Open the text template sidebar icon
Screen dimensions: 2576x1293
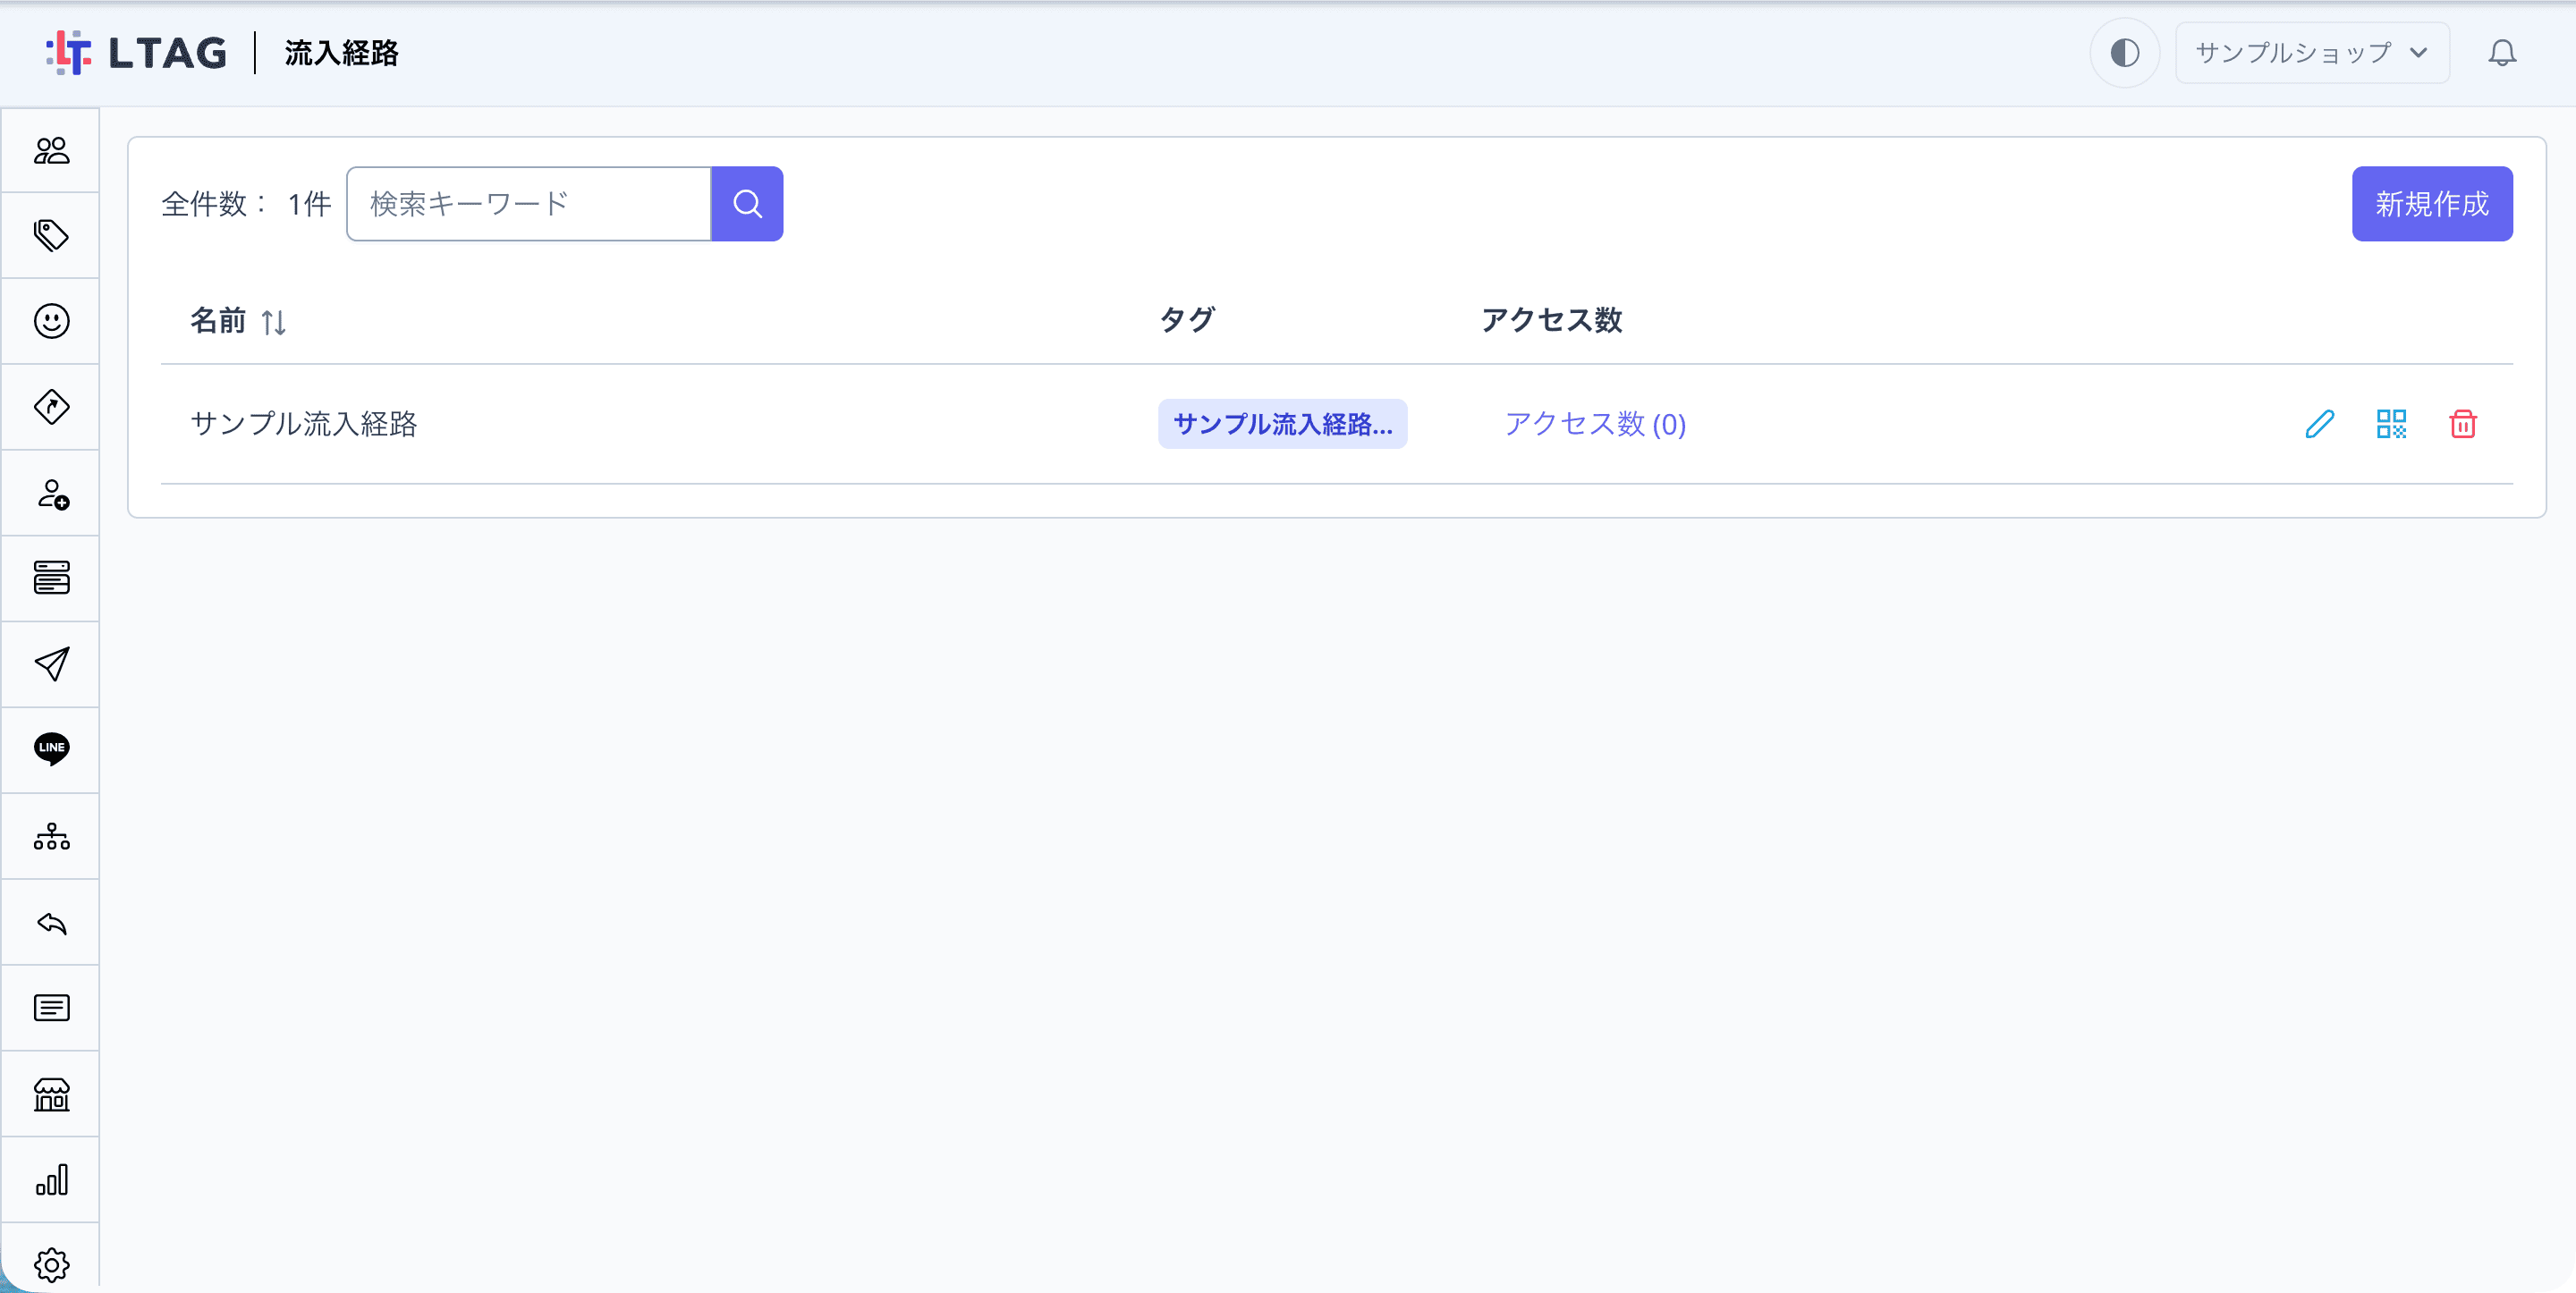click(x=51, y=1008)
